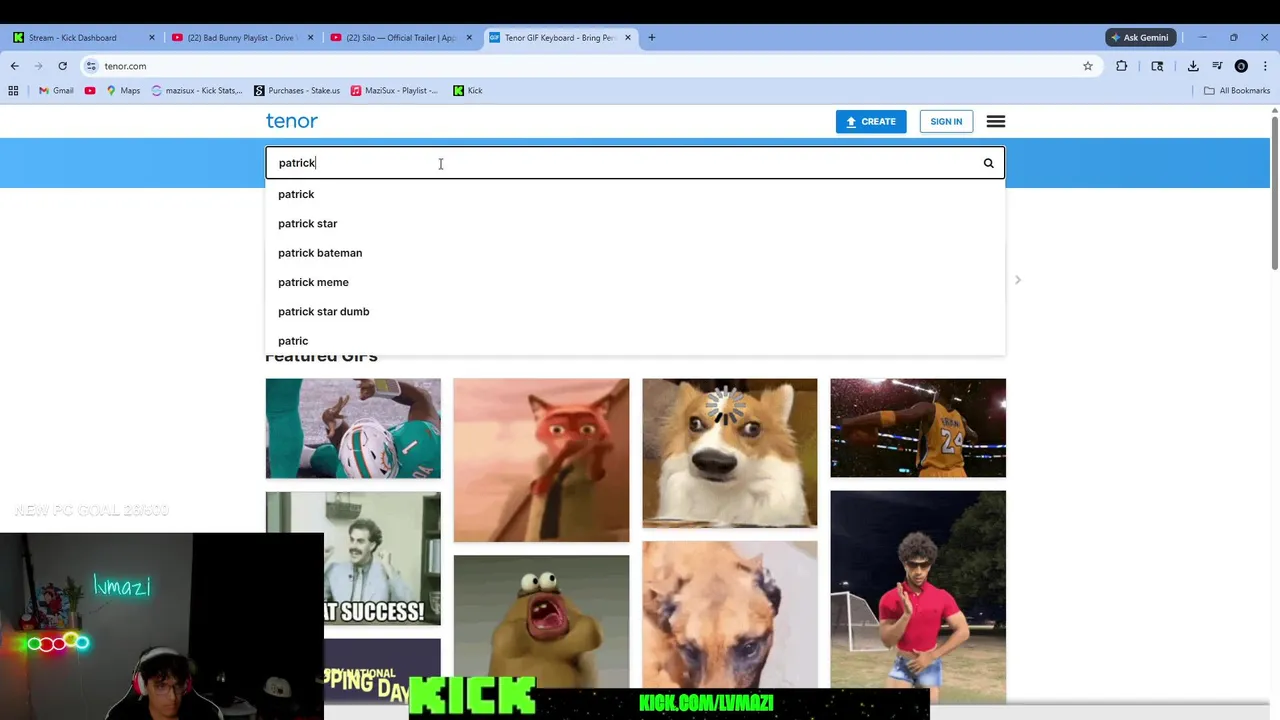Open the Tenor hamburger menu
This screenshot has width=1280, height=720.
point(996,121)
